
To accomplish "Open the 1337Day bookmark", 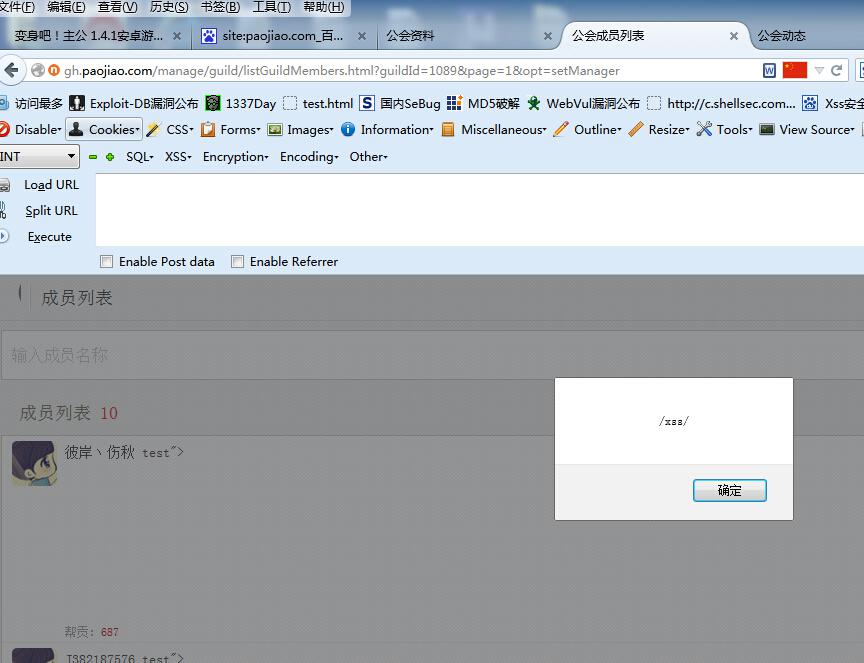I will pos(241,103).
